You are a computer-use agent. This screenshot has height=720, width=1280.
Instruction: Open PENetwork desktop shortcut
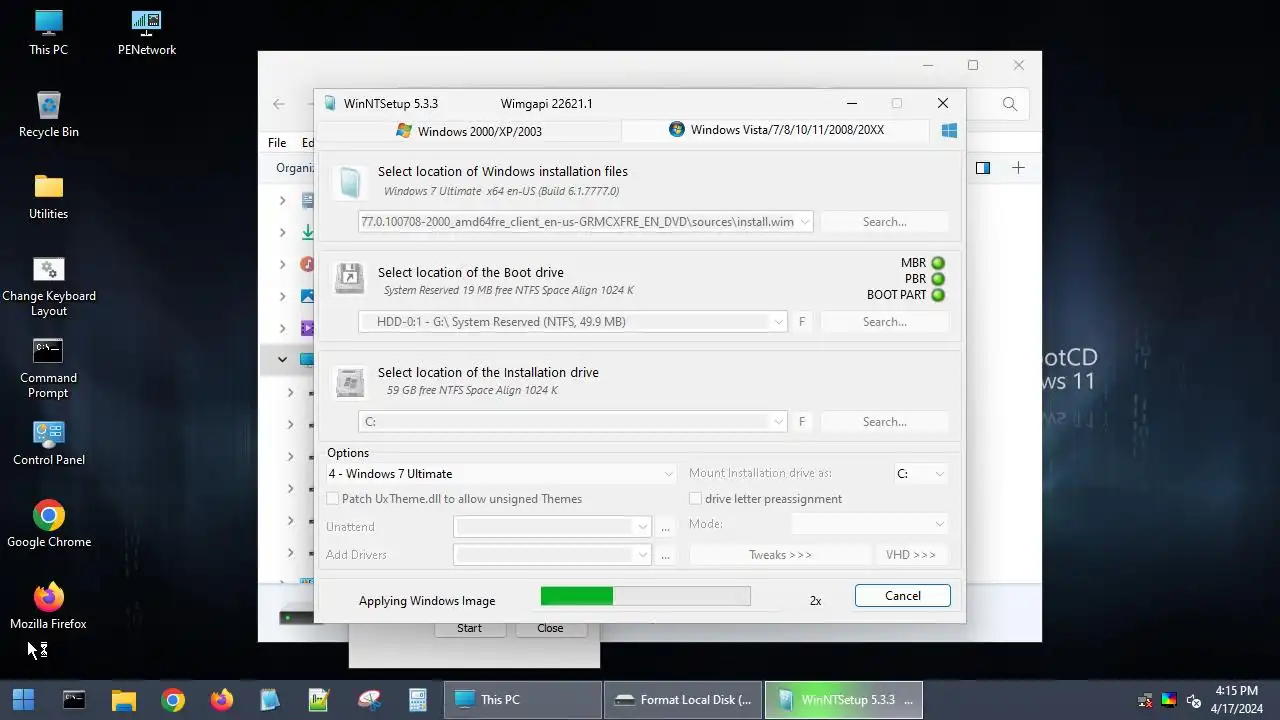click(146, 32)
